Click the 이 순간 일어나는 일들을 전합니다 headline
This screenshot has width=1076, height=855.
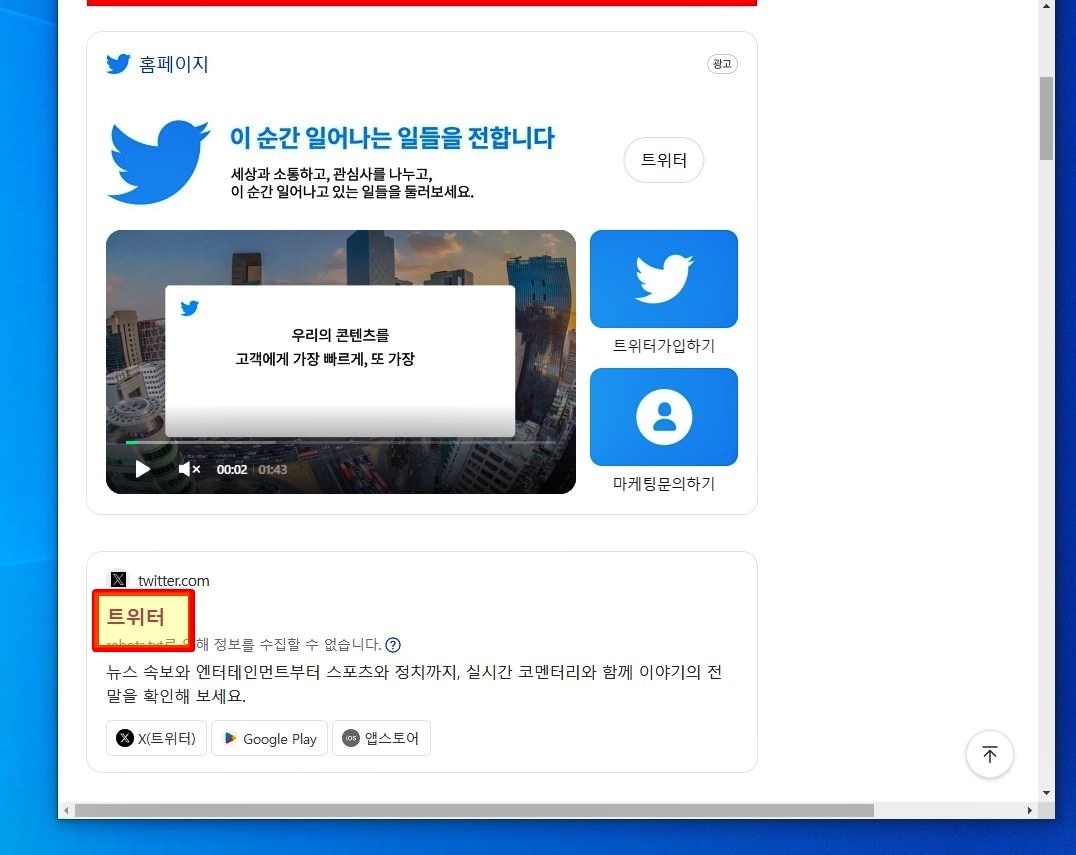(392, 137)
